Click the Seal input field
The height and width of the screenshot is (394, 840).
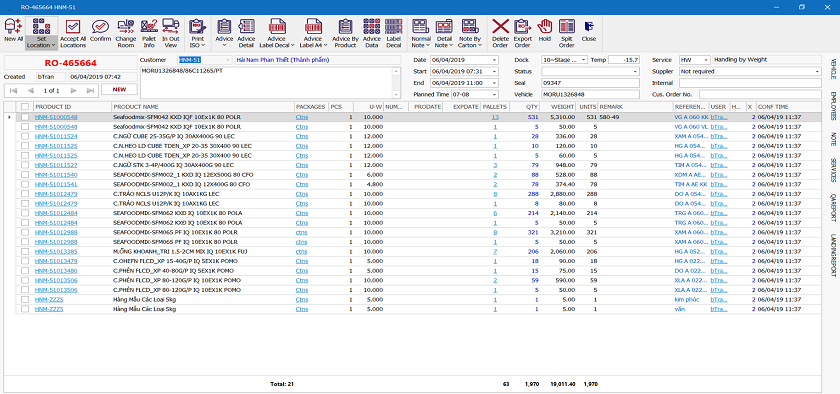point(590,83)
